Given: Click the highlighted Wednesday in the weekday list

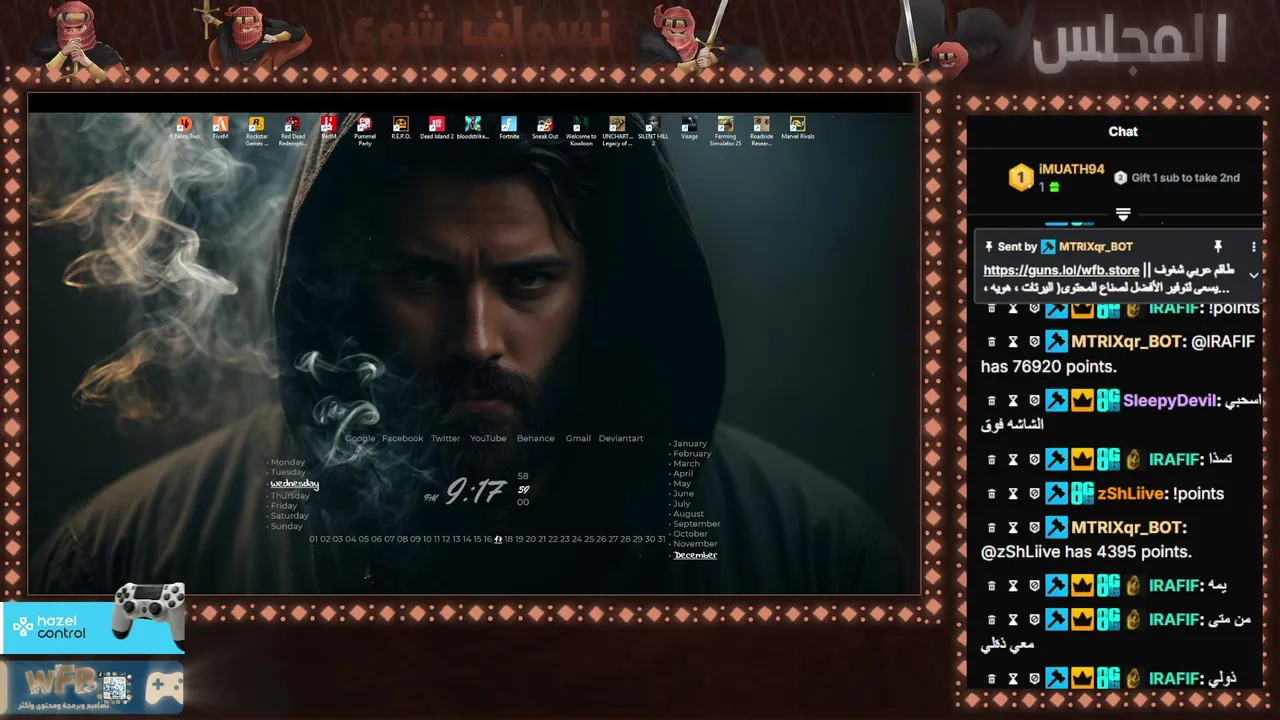Looking at the screenshot, I should click(x=294, y=484).
